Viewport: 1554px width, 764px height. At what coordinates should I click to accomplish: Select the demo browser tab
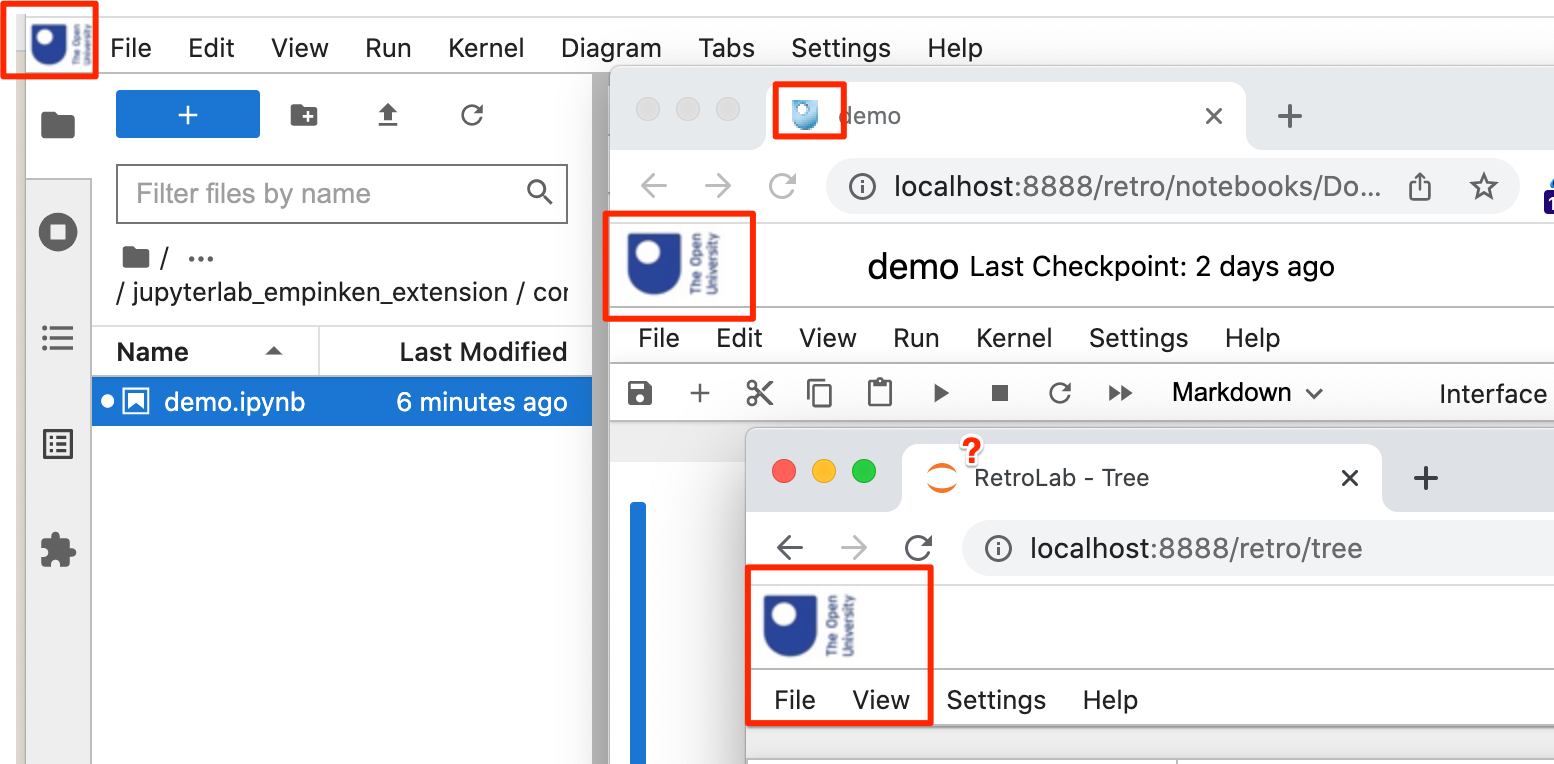1006,116
